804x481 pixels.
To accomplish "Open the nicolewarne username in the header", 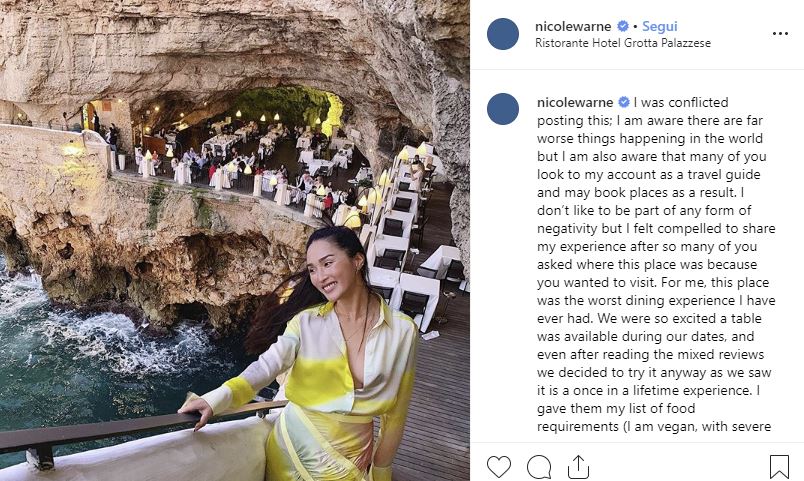I will (x=576, y=26).
